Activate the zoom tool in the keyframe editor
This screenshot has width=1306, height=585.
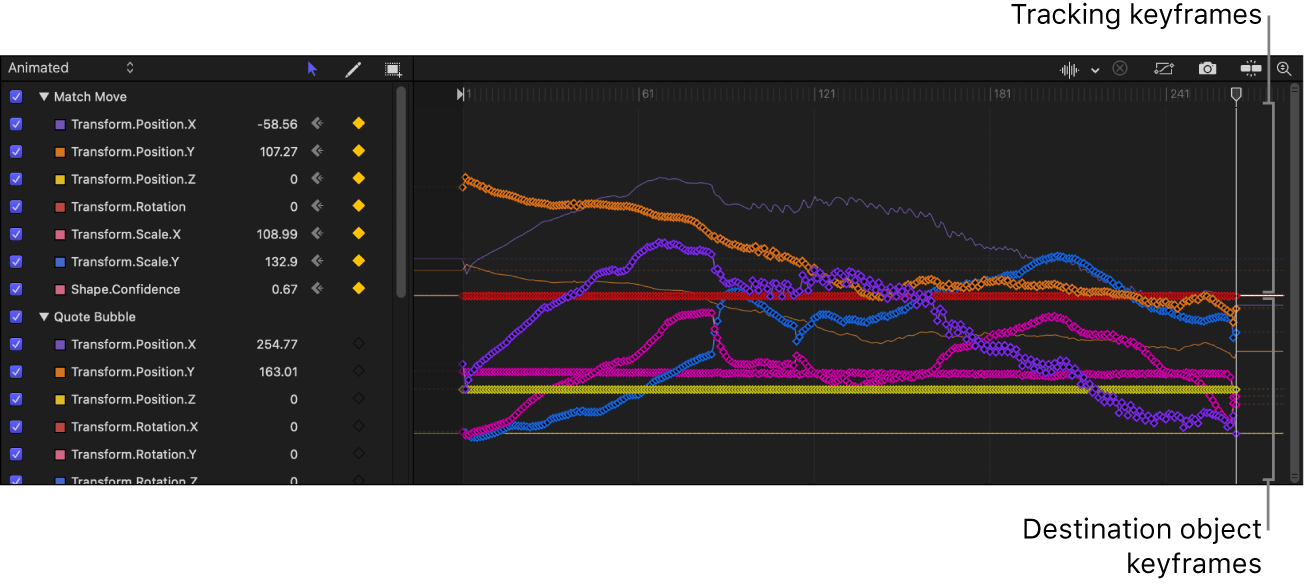[x=1285, y=69]
